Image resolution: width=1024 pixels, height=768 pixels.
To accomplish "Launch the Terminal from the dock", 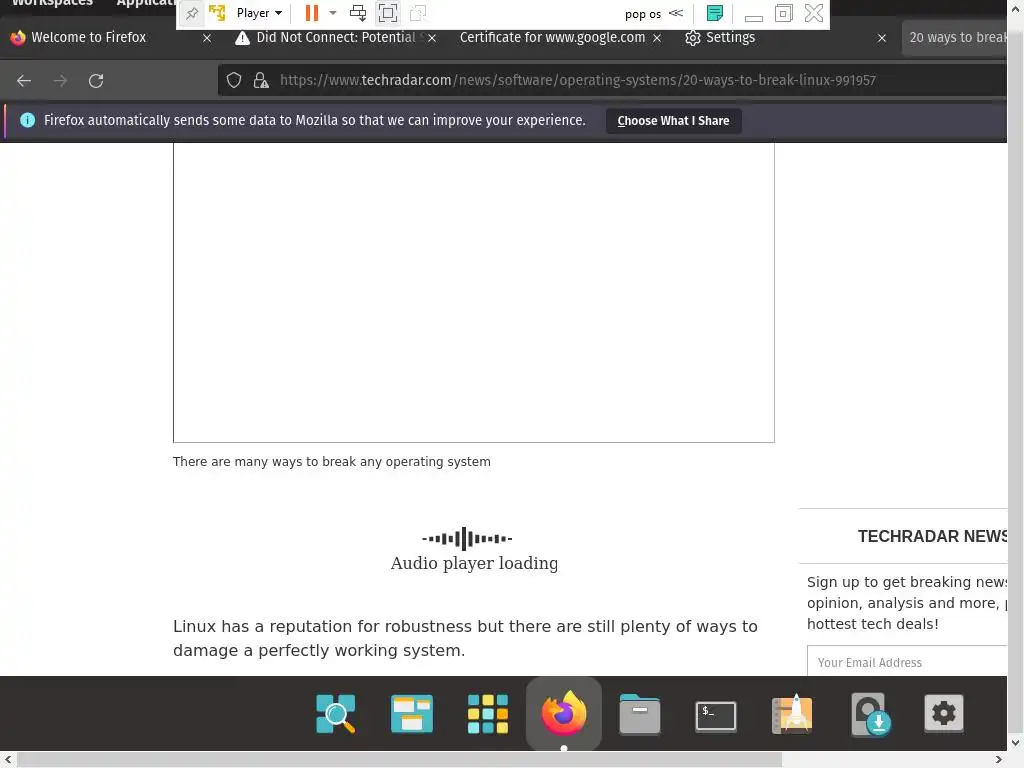I will point(716,716).
